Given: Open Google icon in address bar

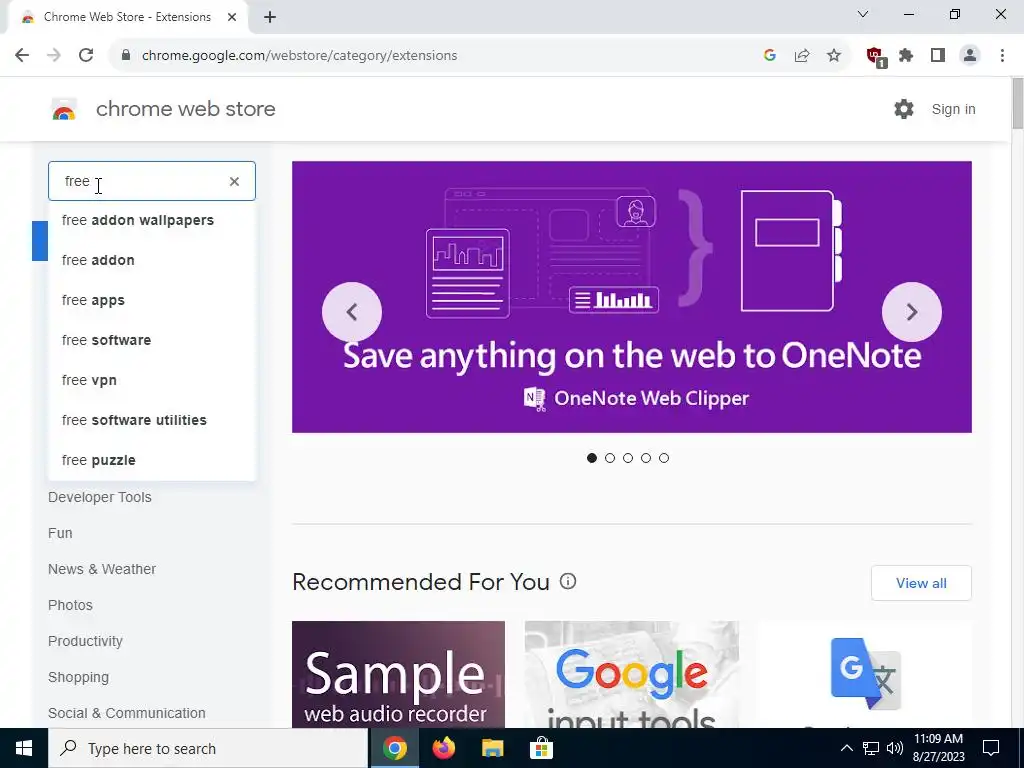Looking at the screenshot, I should [770, 56].
